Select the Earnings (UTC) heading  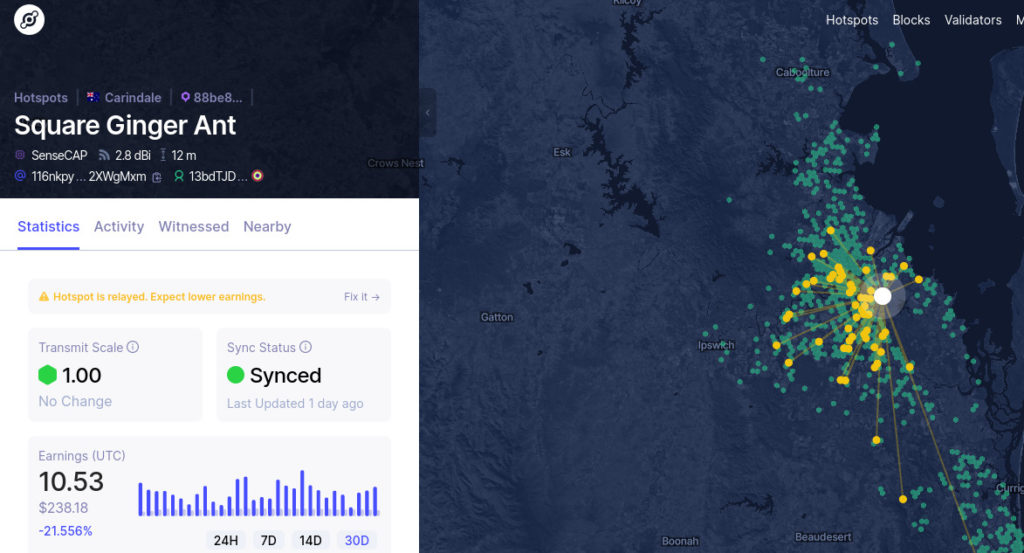click(x=82, y=456)
